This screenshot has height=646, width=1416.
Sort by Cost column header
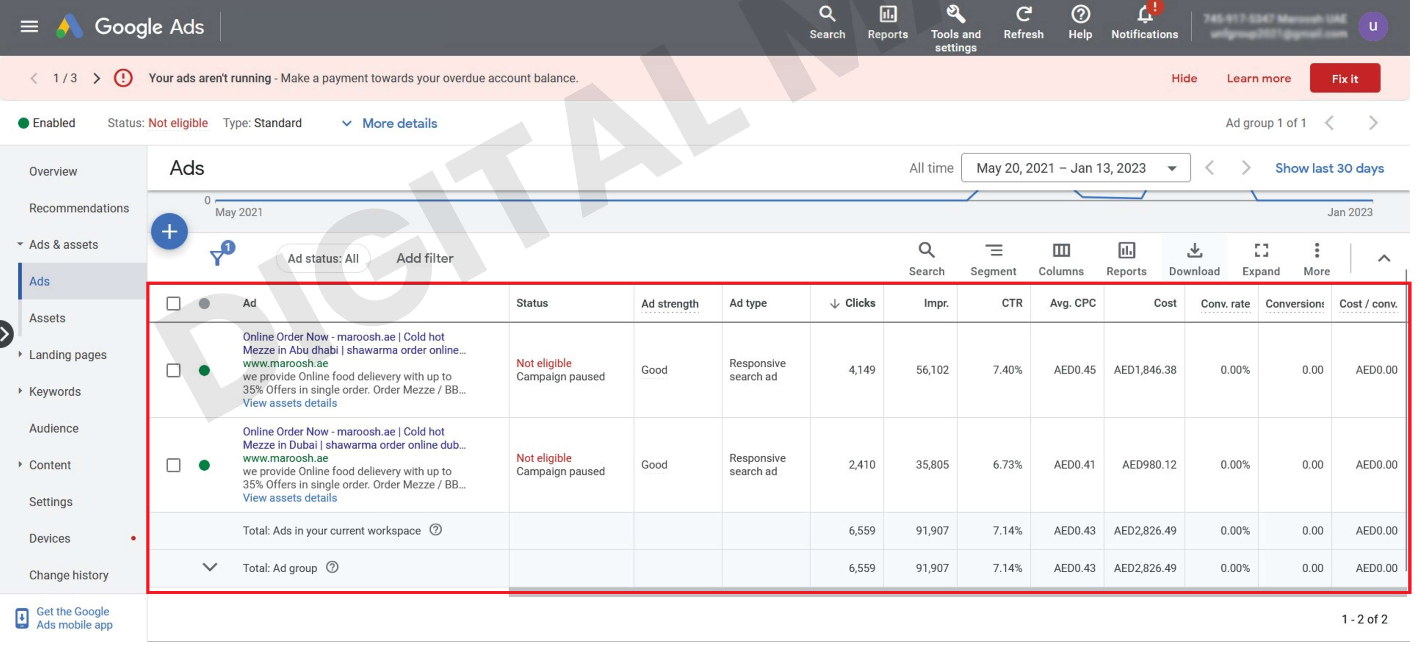[1165, 303]
